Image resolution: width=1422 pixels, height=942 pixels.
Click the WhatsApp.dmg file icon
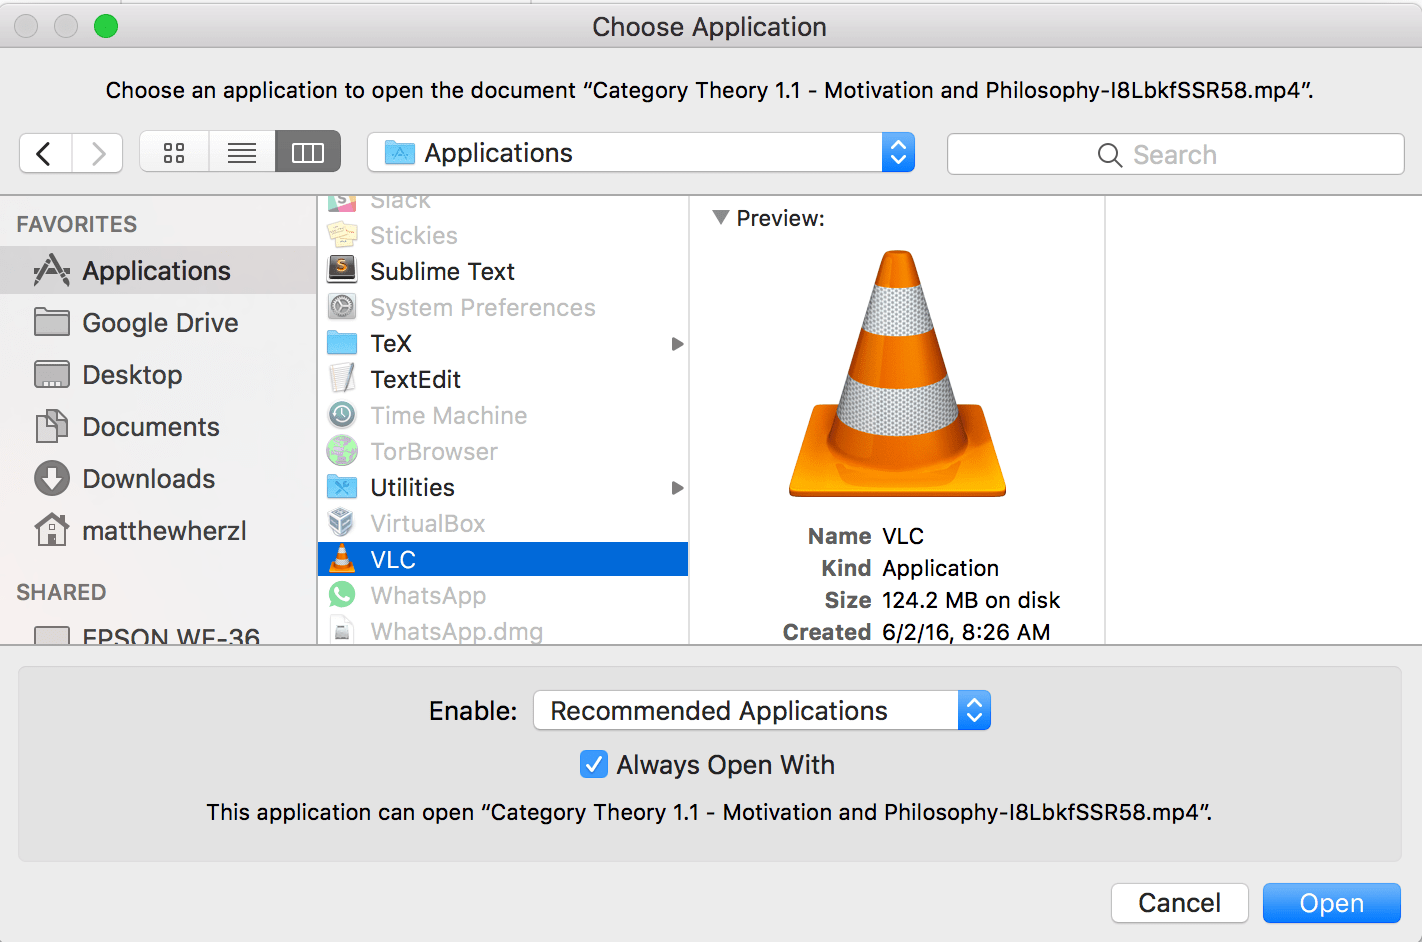coord(342,631)
